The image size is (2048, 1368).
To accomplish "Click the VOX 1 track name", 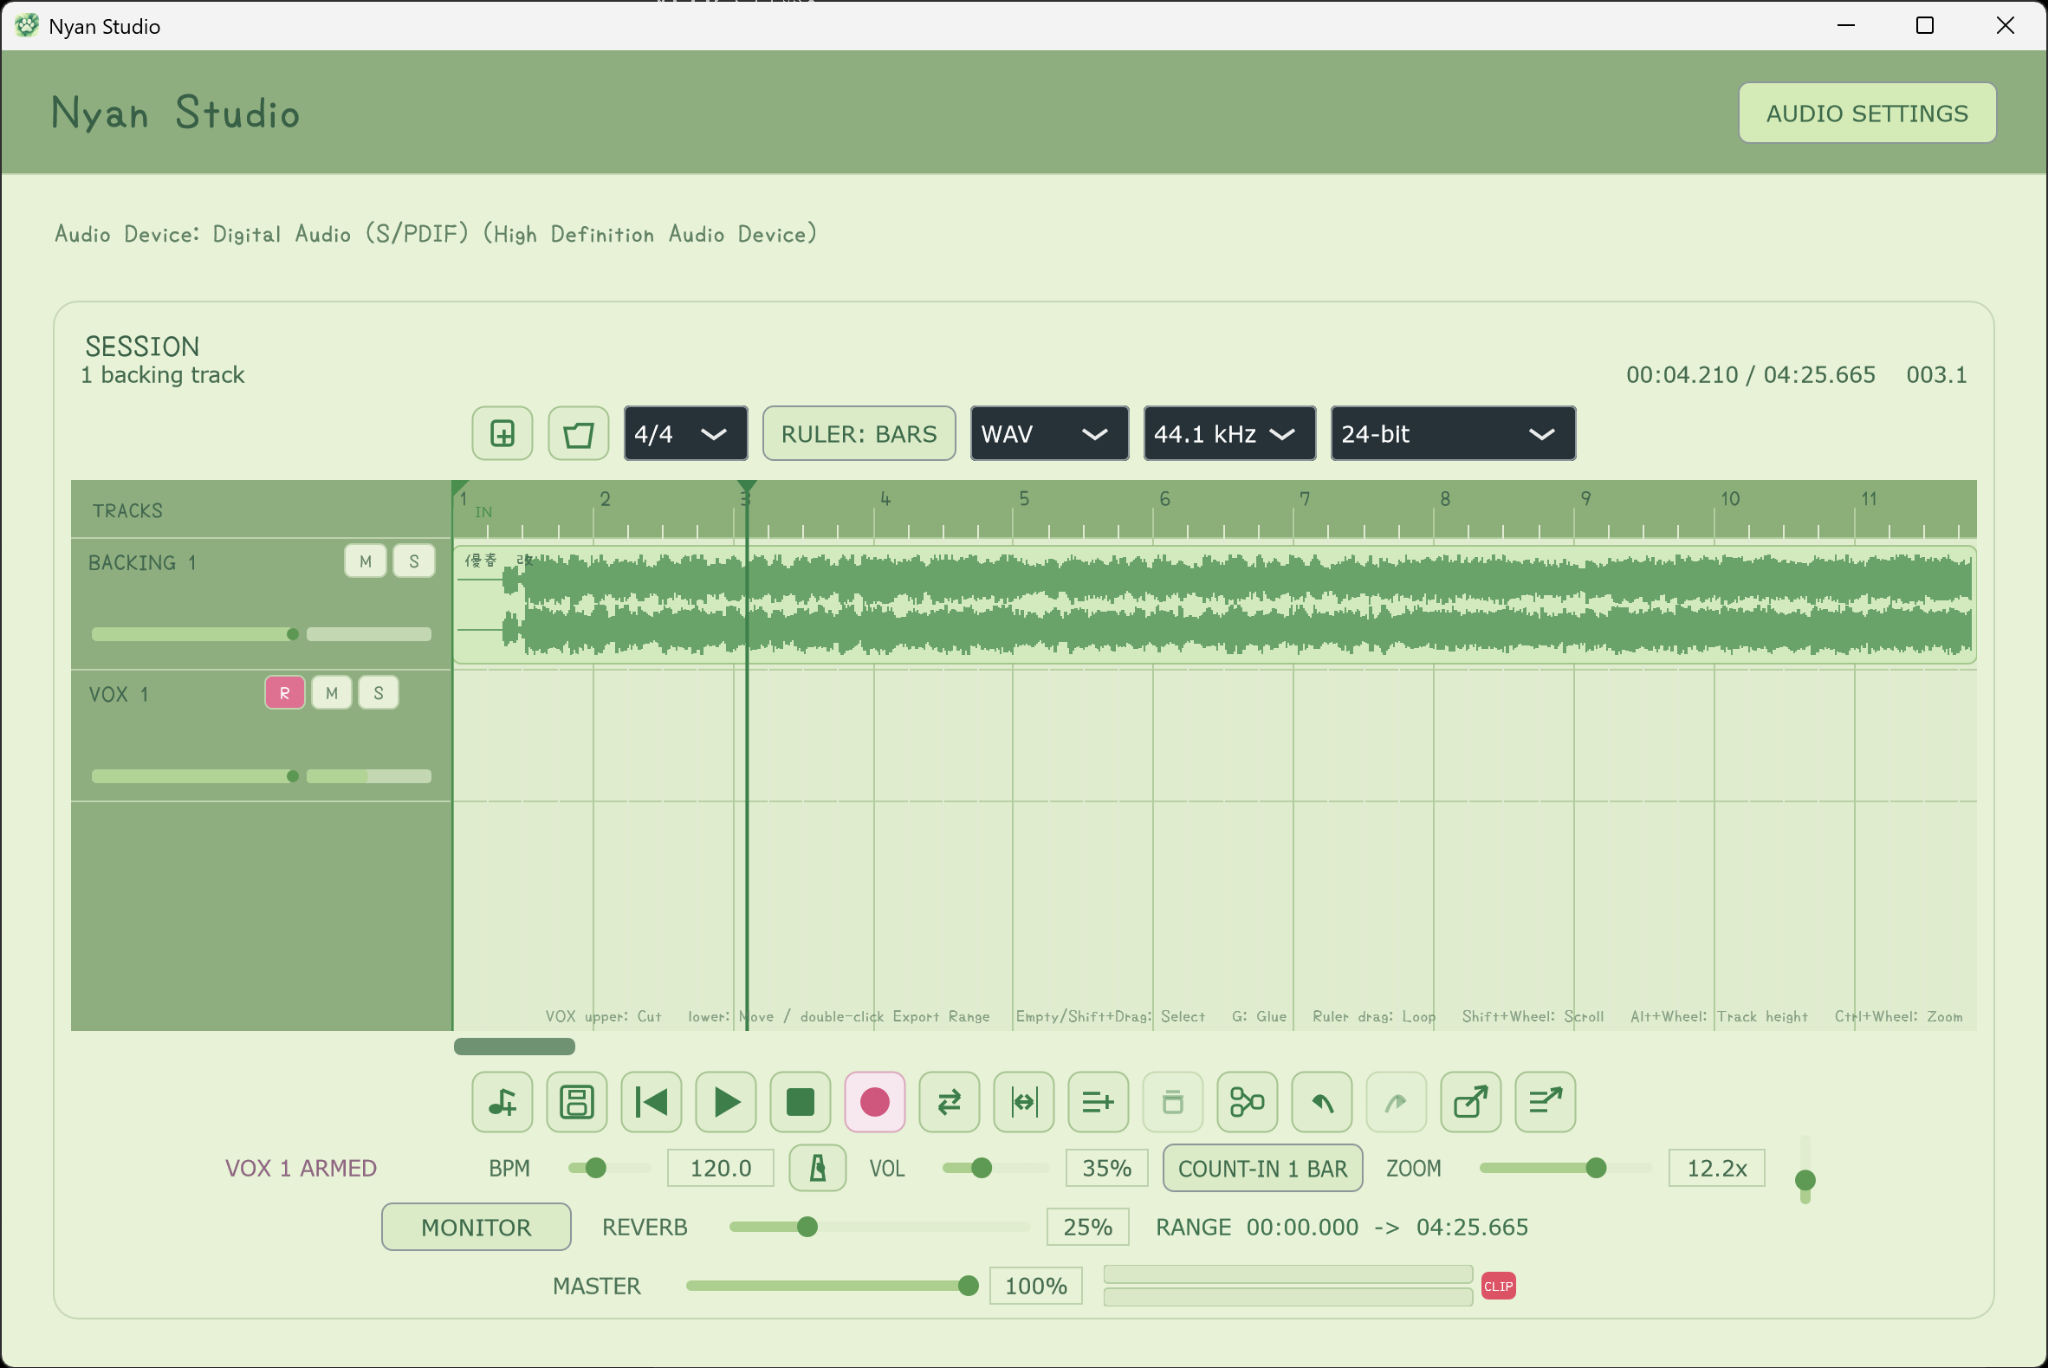I will click(x=119, y=694).
